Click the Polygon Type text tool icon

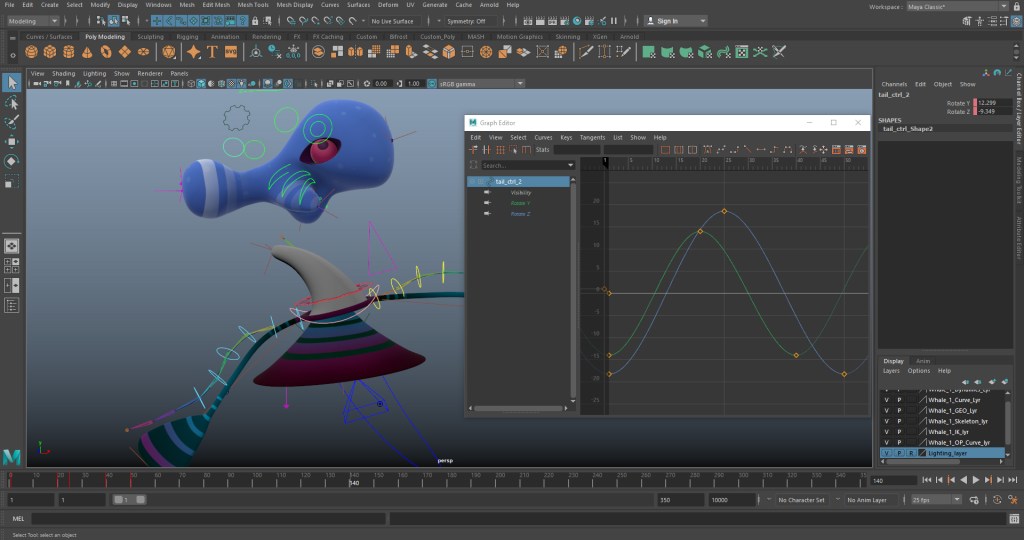213,51
